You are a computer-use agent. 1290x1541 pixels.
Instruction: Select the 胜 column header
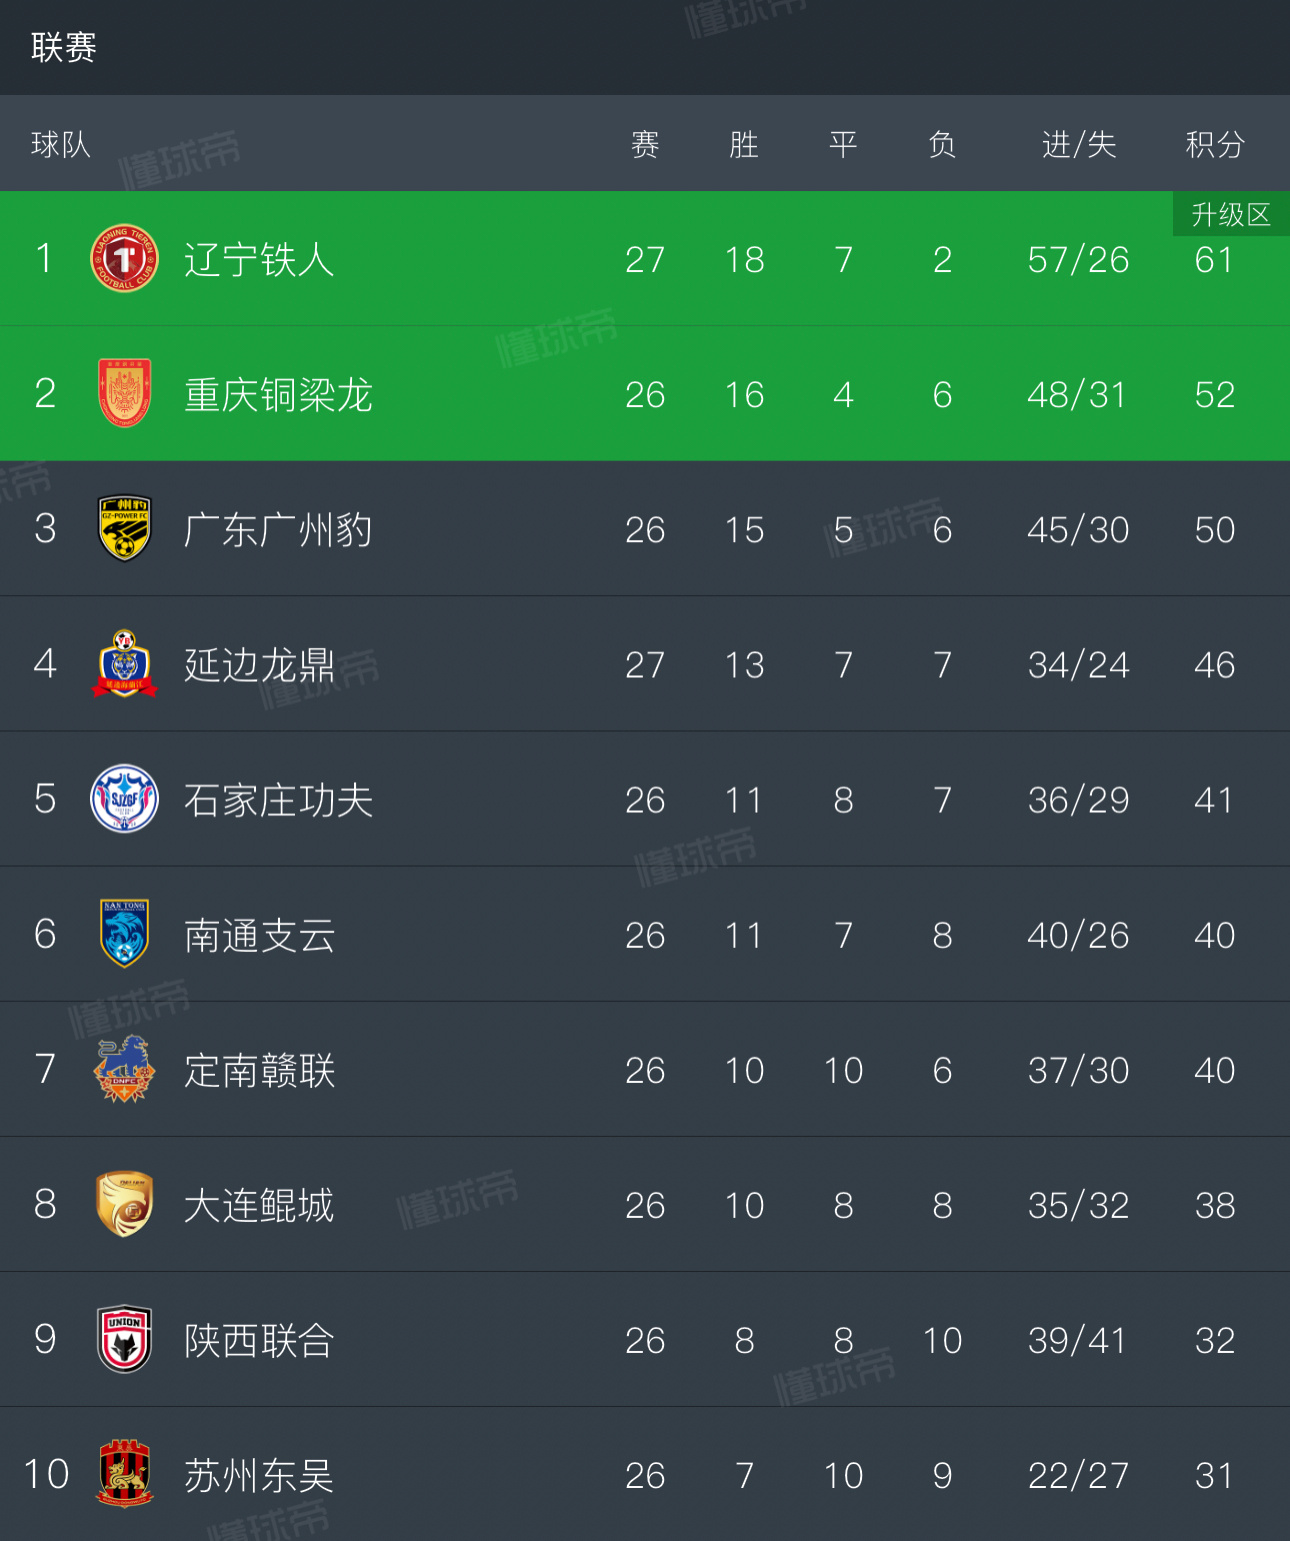(x=743, y=145)
